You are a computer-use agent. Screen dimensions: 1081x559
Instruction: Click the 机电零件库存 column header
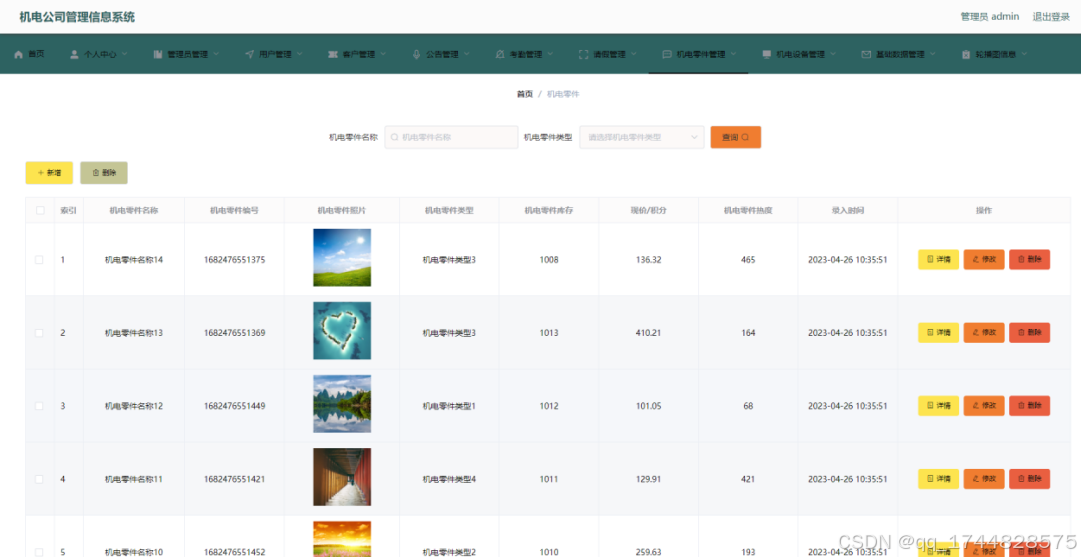click(x=549, y=210)
